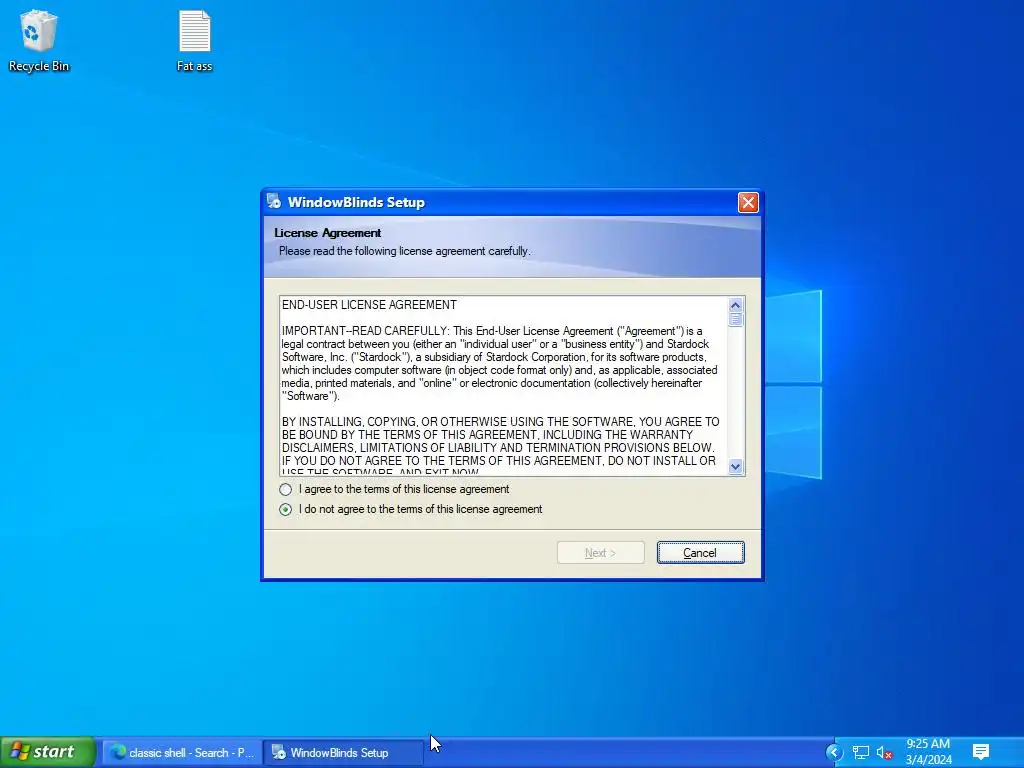Open network status tray icon
The width and height of the screenshot is (1024, 768).
(x=861, y=752)
